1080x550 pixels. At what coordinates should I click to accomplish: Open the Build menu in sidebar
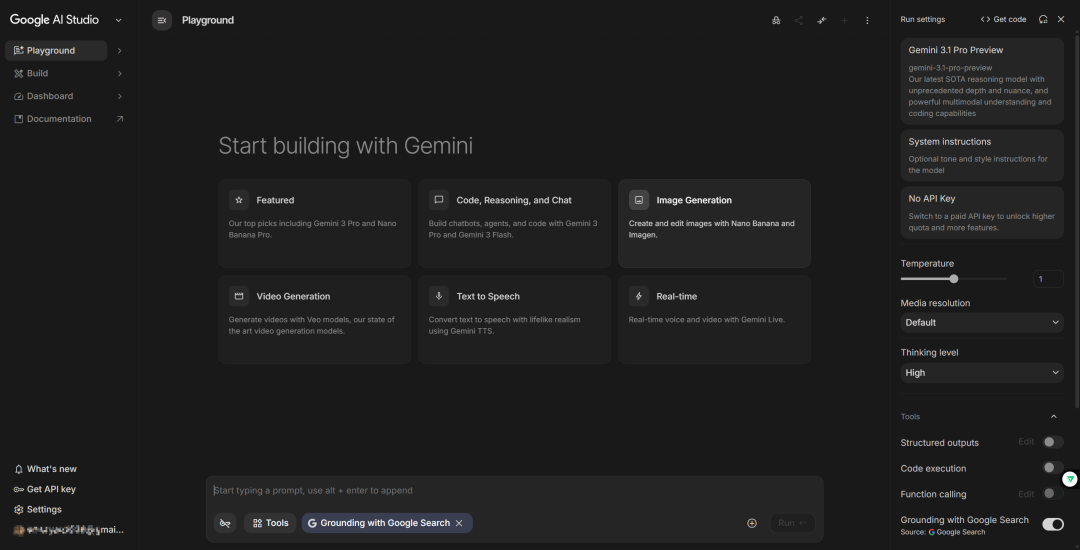tap(38, 73)
